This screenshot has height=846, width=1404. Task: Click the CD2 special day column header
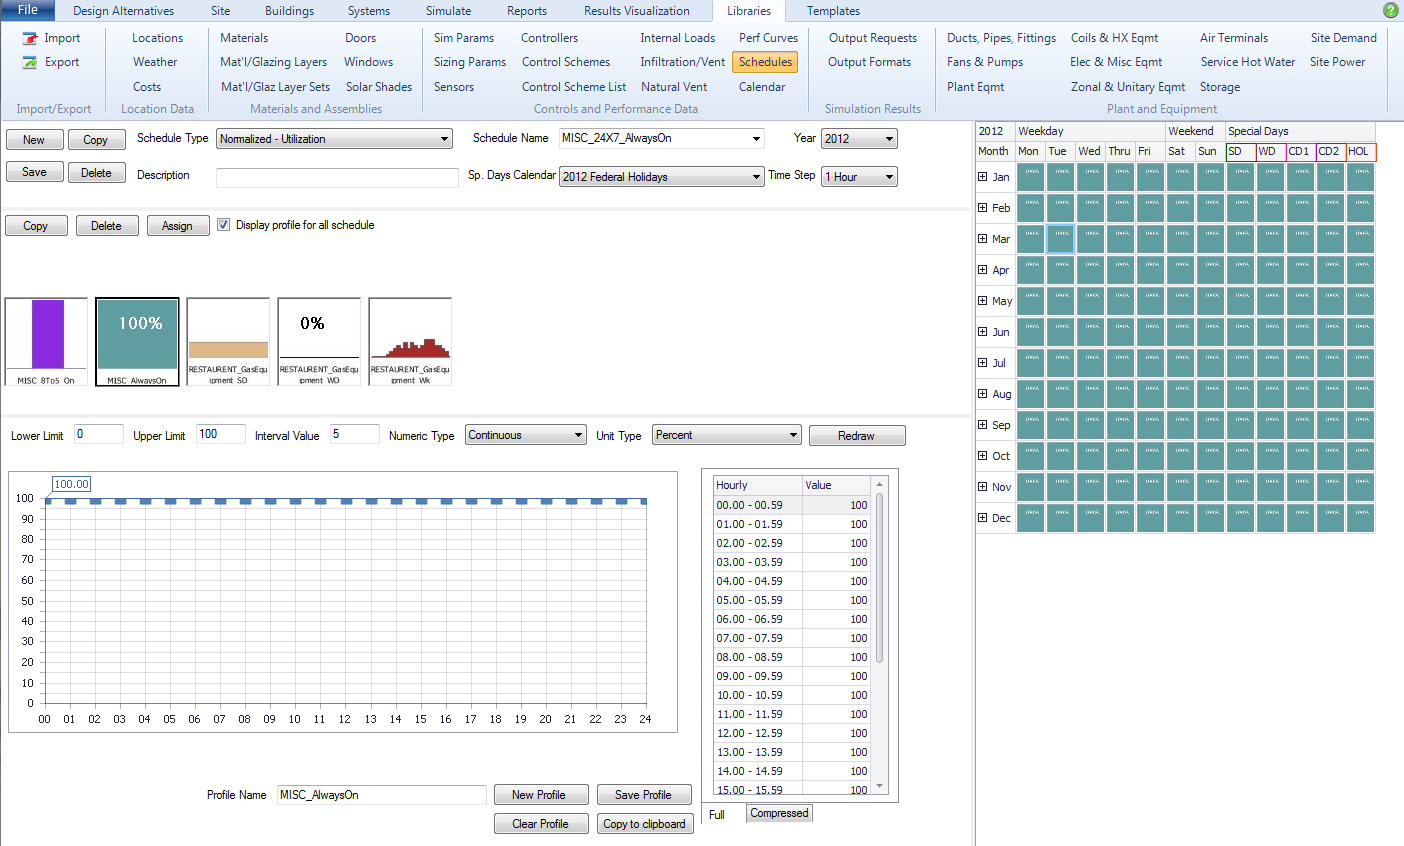coord(1331,152)
